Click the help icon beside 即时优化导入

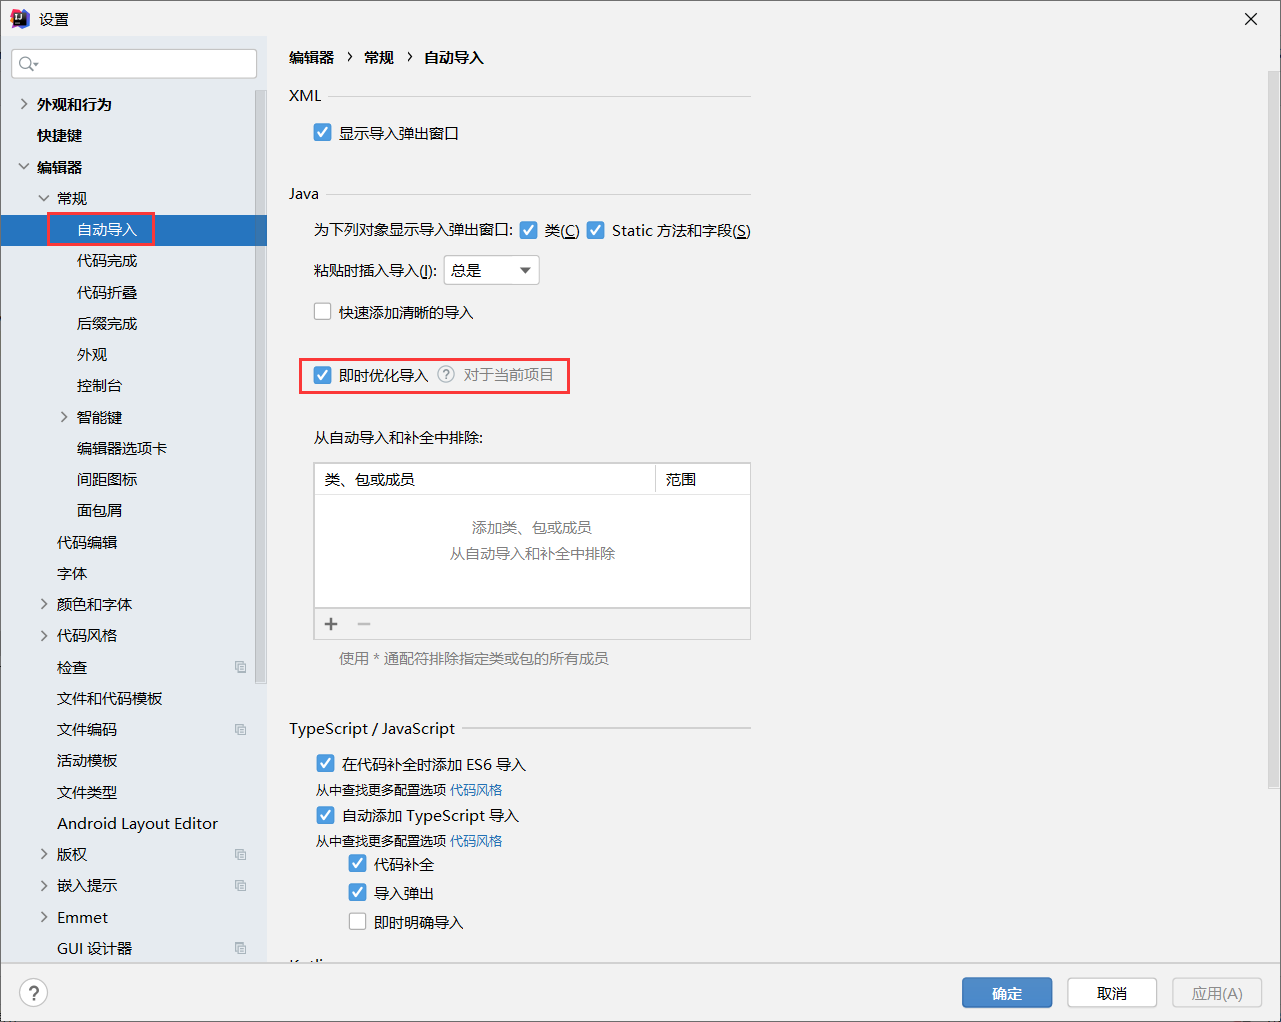[445, 374]
